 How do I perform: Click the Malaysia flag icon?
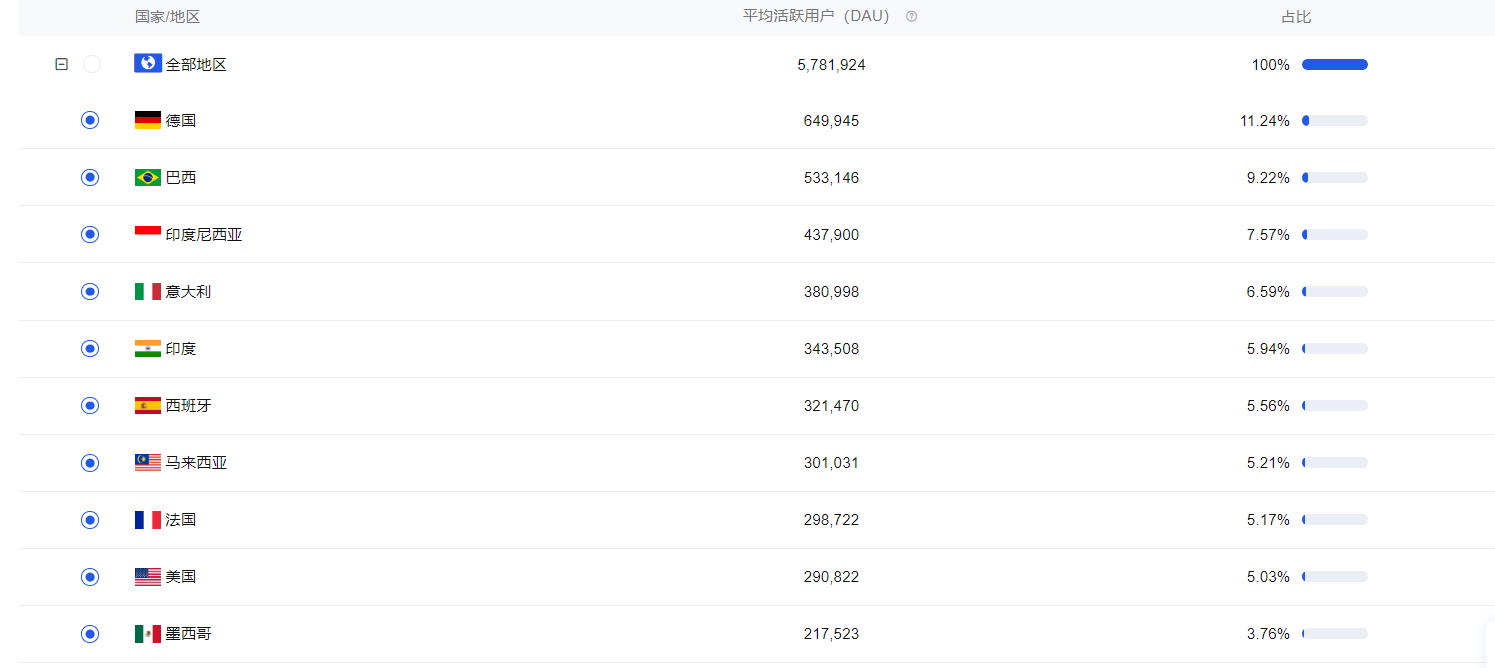coord(147,463)
